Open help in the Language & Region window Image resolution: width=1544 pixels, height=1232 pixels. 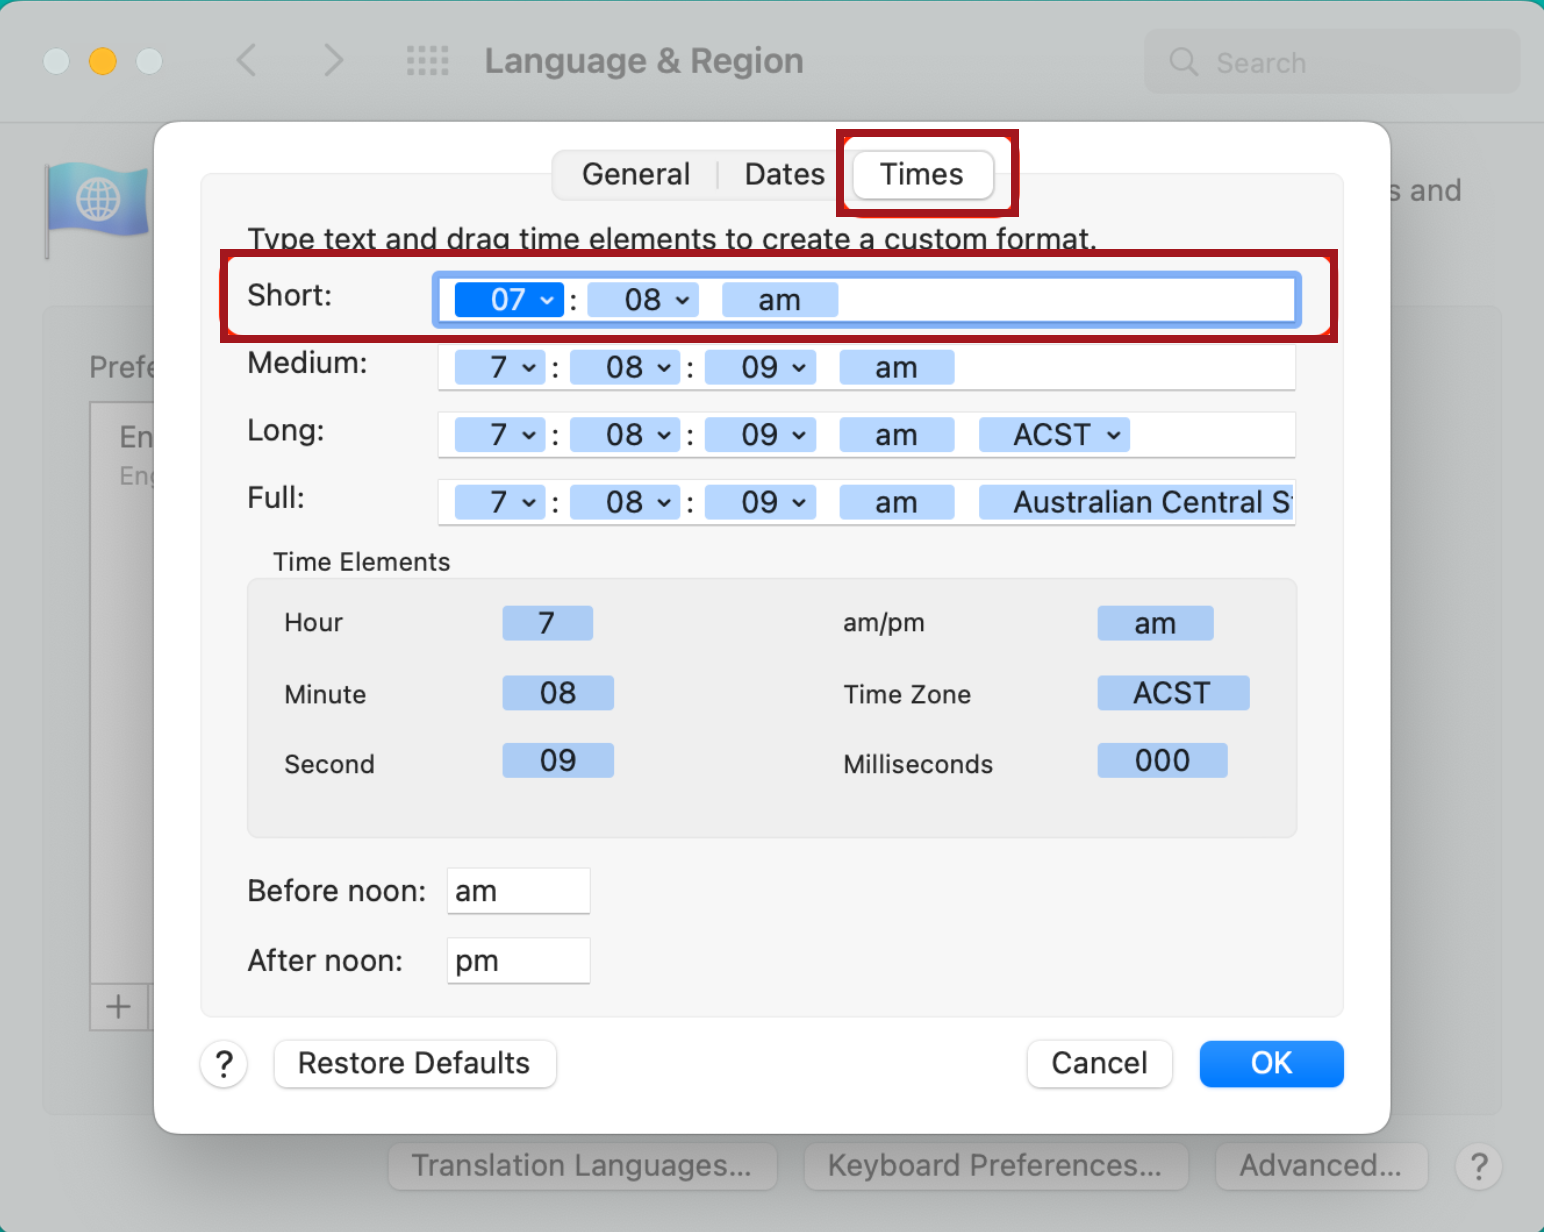coord(1479,1166)
